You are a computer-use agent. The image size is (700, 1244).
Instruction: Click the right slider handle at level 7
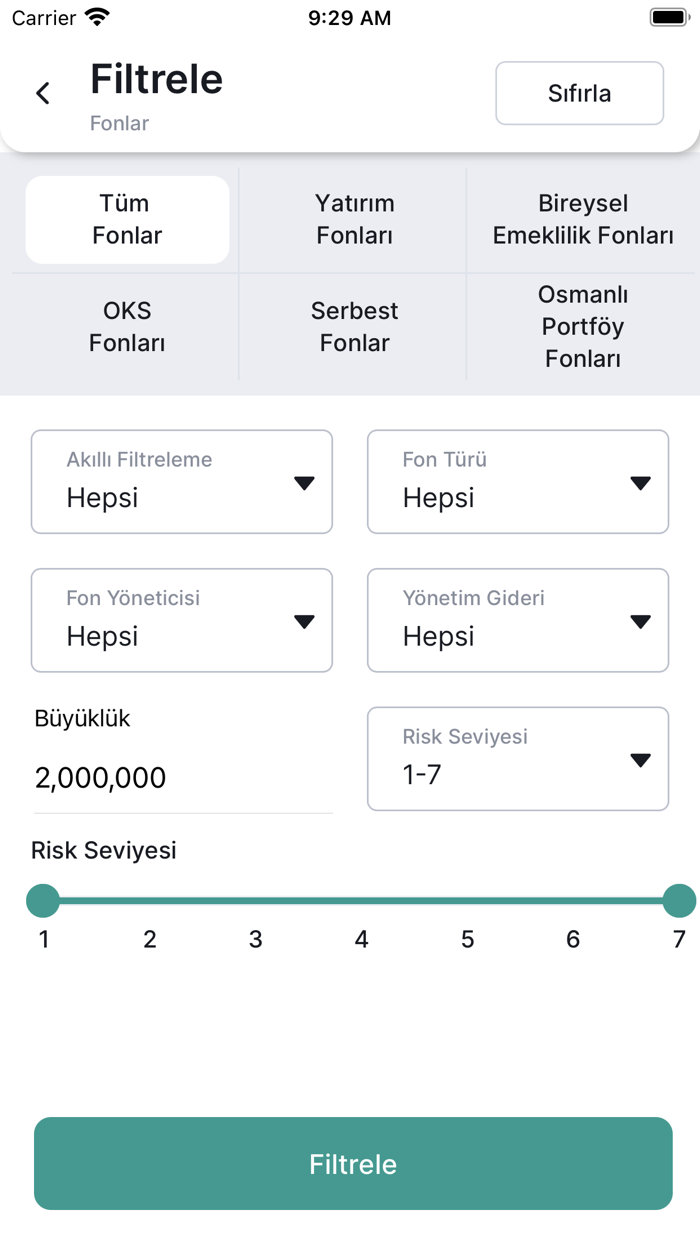pyautogui.click(x=679, y=900)
